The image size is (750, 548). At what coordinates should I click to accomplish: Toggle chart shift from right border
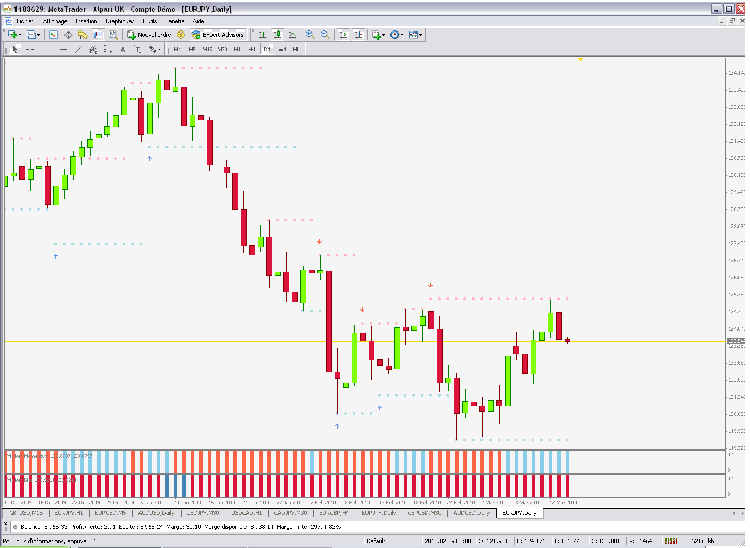coord(358,34)
